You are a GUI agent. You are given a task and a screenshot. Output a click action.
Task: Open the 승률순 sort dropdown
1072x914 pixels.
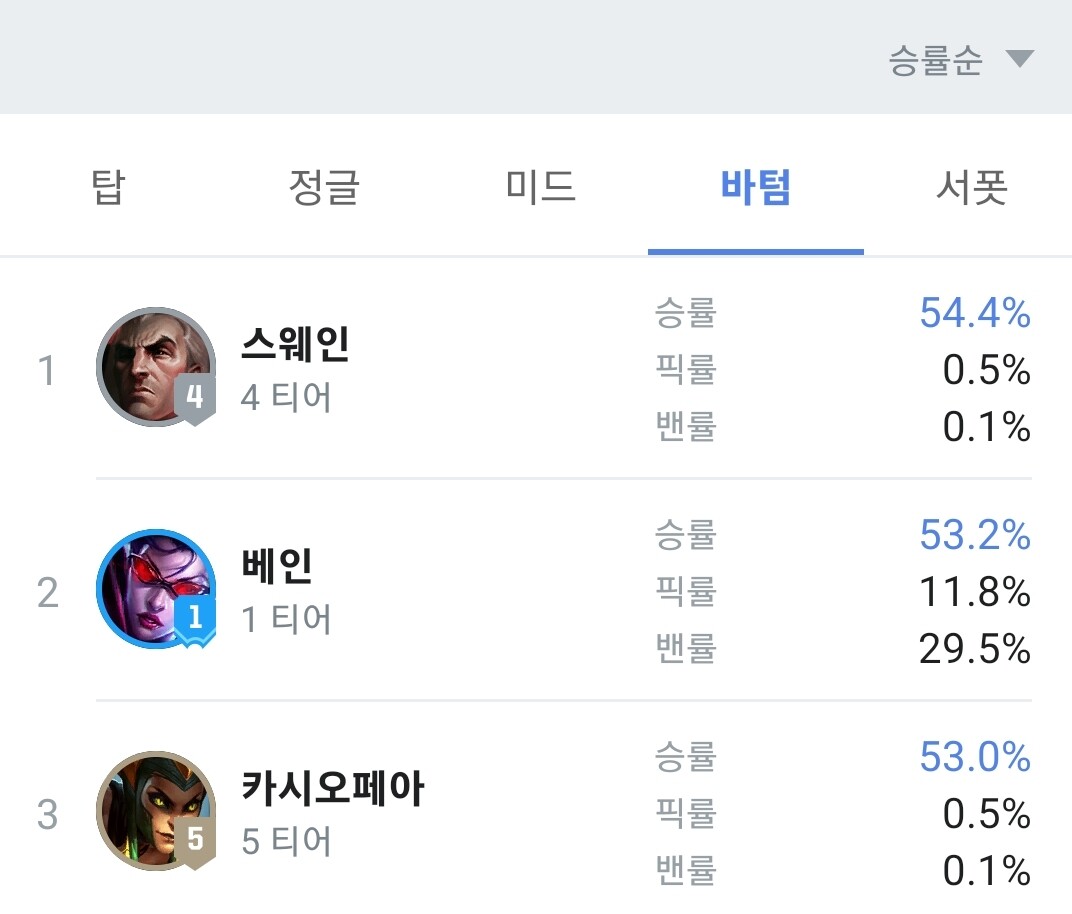961,59
